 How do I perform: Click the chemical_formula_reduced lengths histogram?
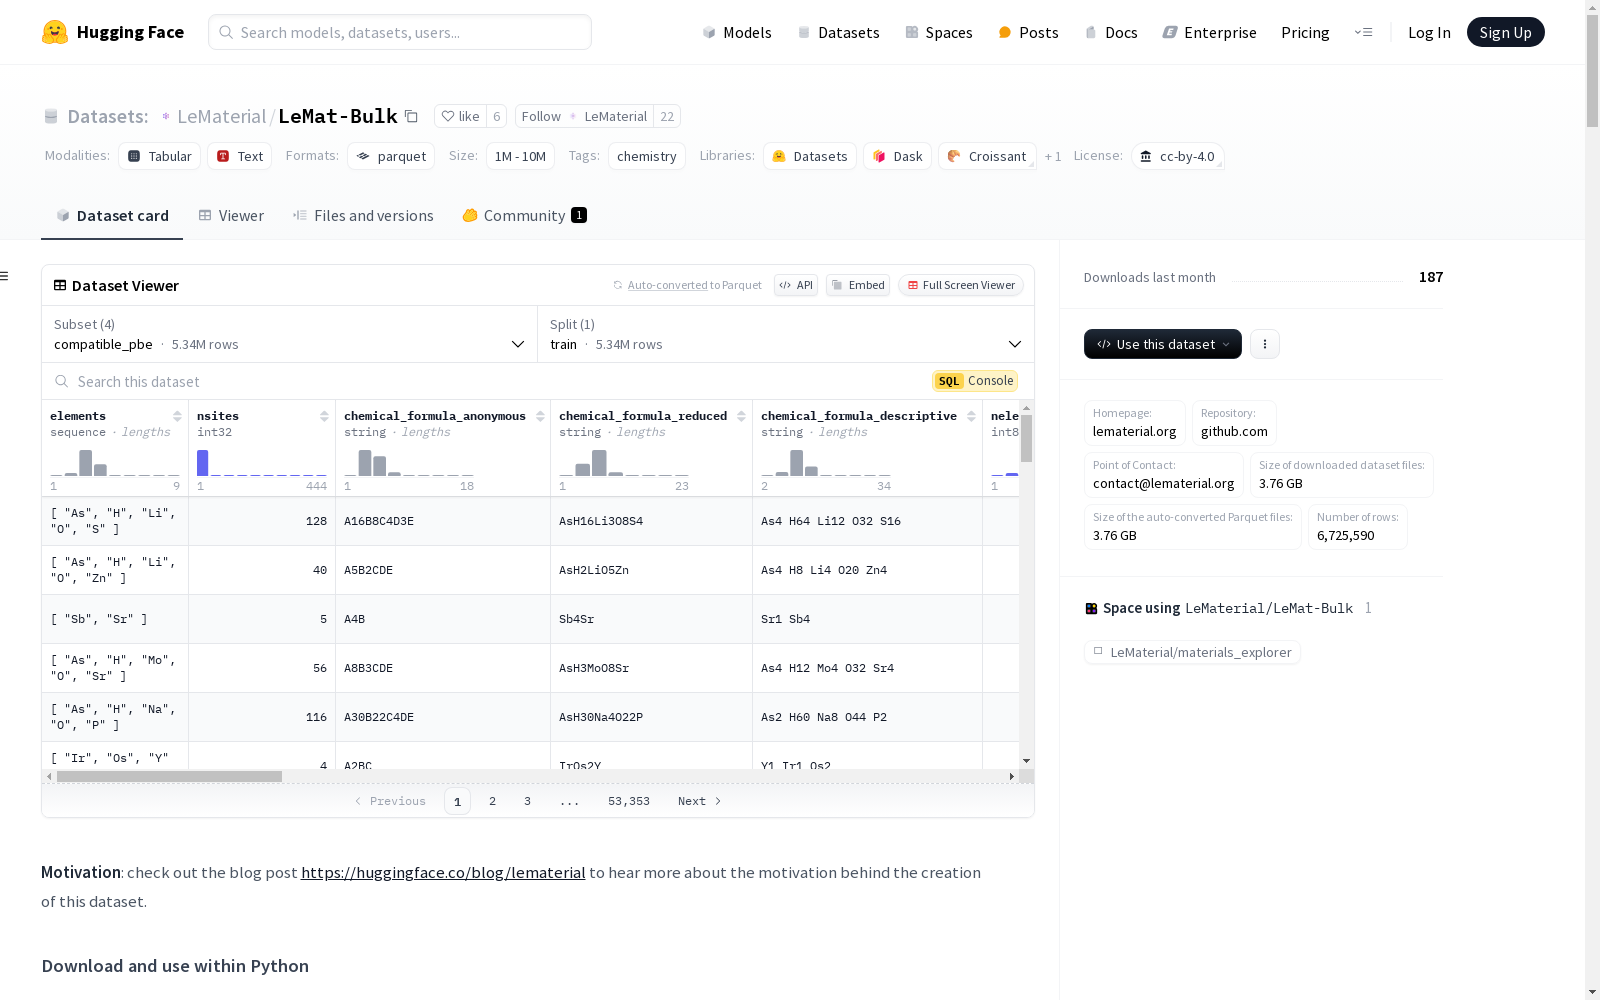624,463
